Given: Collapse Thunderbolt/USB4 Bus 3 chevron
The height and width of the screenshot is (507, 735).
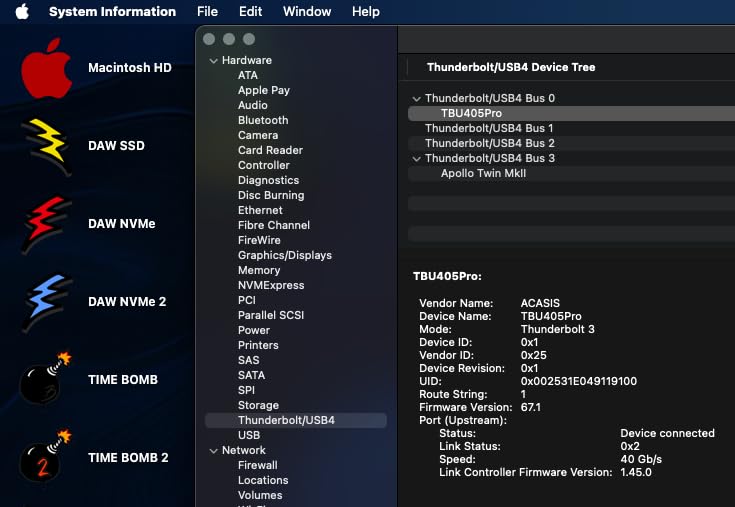Looking at the screenshot, I should coord(416,158).
